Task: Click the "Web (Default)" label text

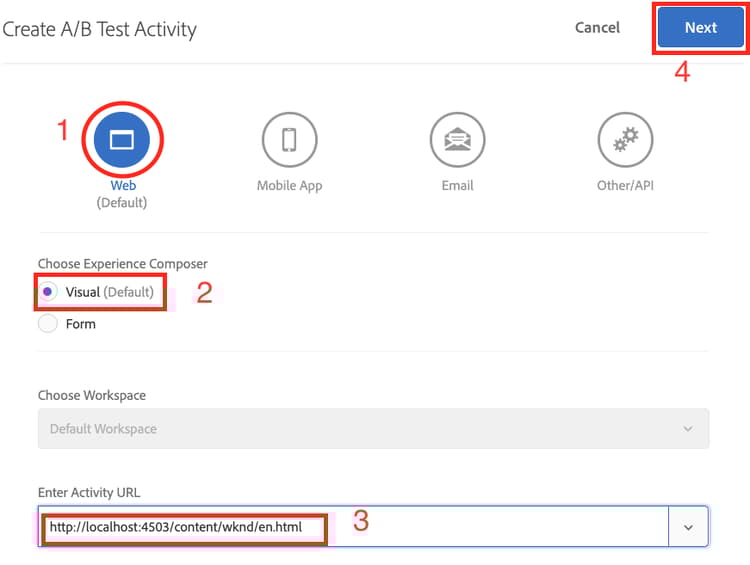Action: [x=122, y=194]
